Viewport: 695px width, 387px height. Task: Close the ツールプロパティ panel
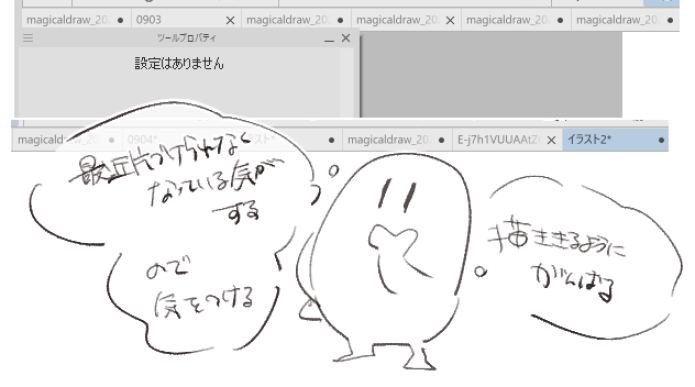(346, 38)
